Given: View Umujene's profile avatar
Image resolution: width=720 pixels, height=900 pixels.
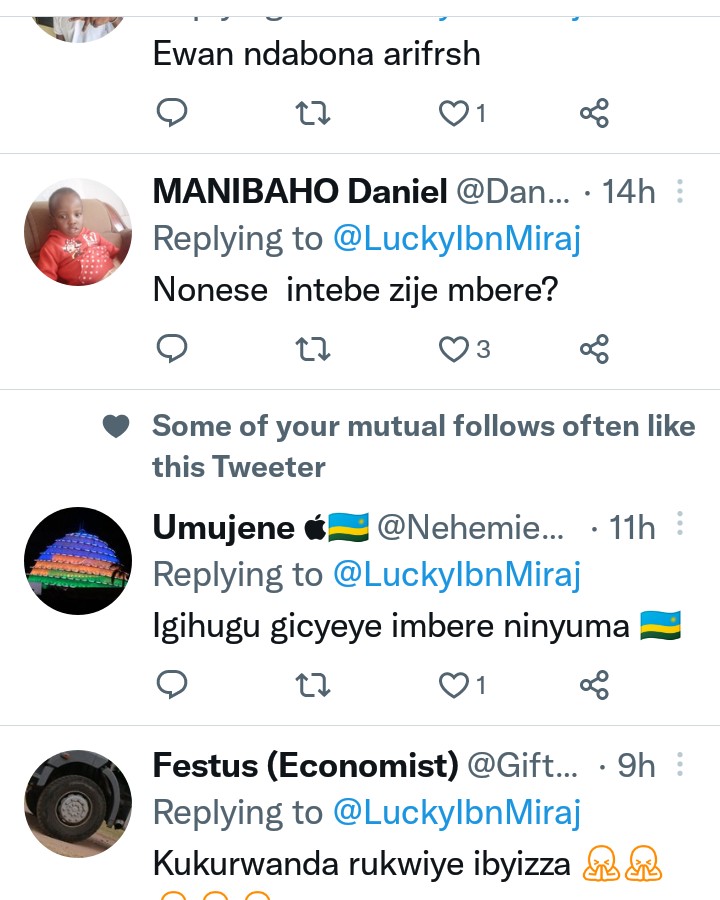Looking at the screenshot, I should [x=78, y=560].
